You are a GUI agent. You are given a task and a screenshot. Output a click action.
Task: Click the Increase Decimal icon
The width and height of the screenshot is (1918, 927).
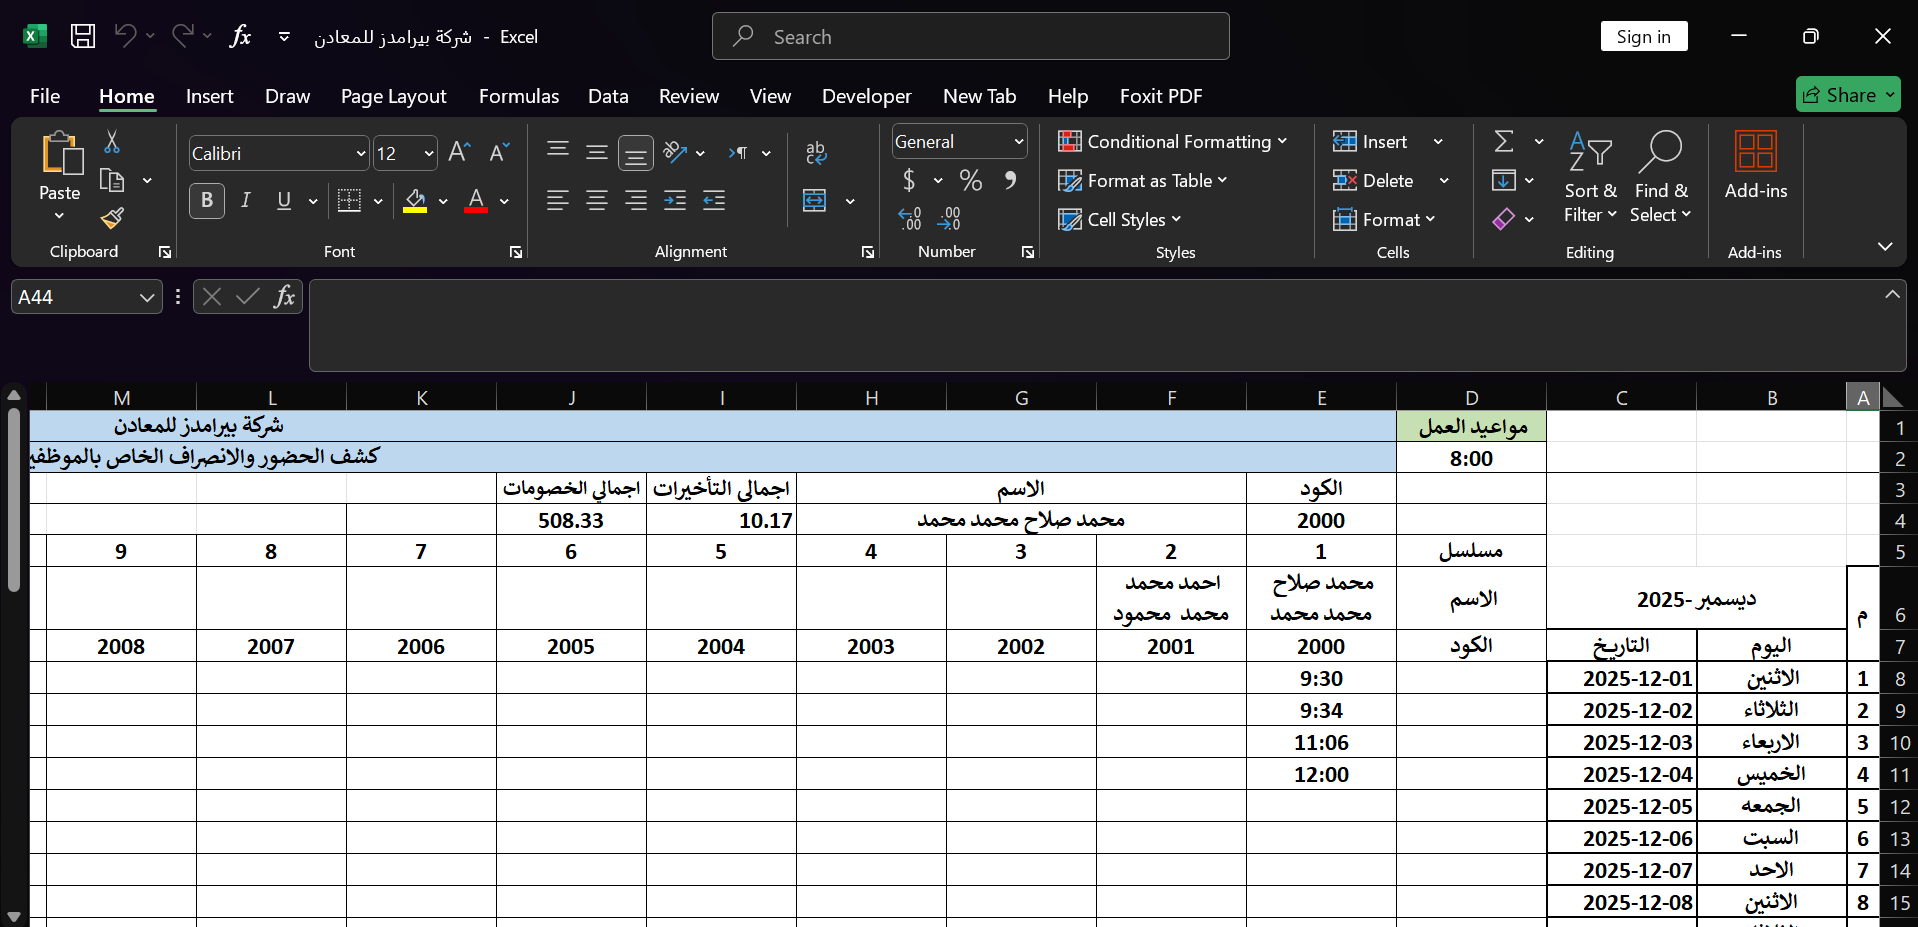(x=909, y=219)
